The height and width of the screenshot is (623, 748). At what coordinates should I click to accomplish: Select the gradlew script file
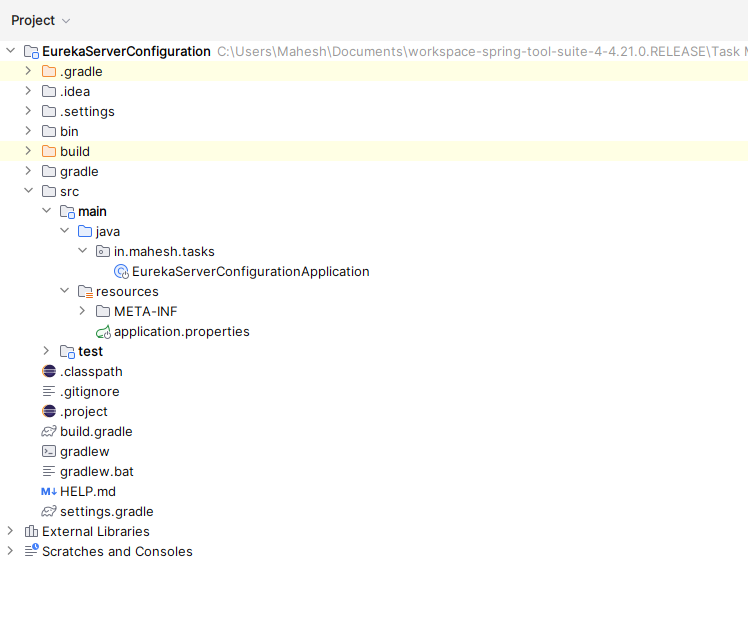coord(85,452)
